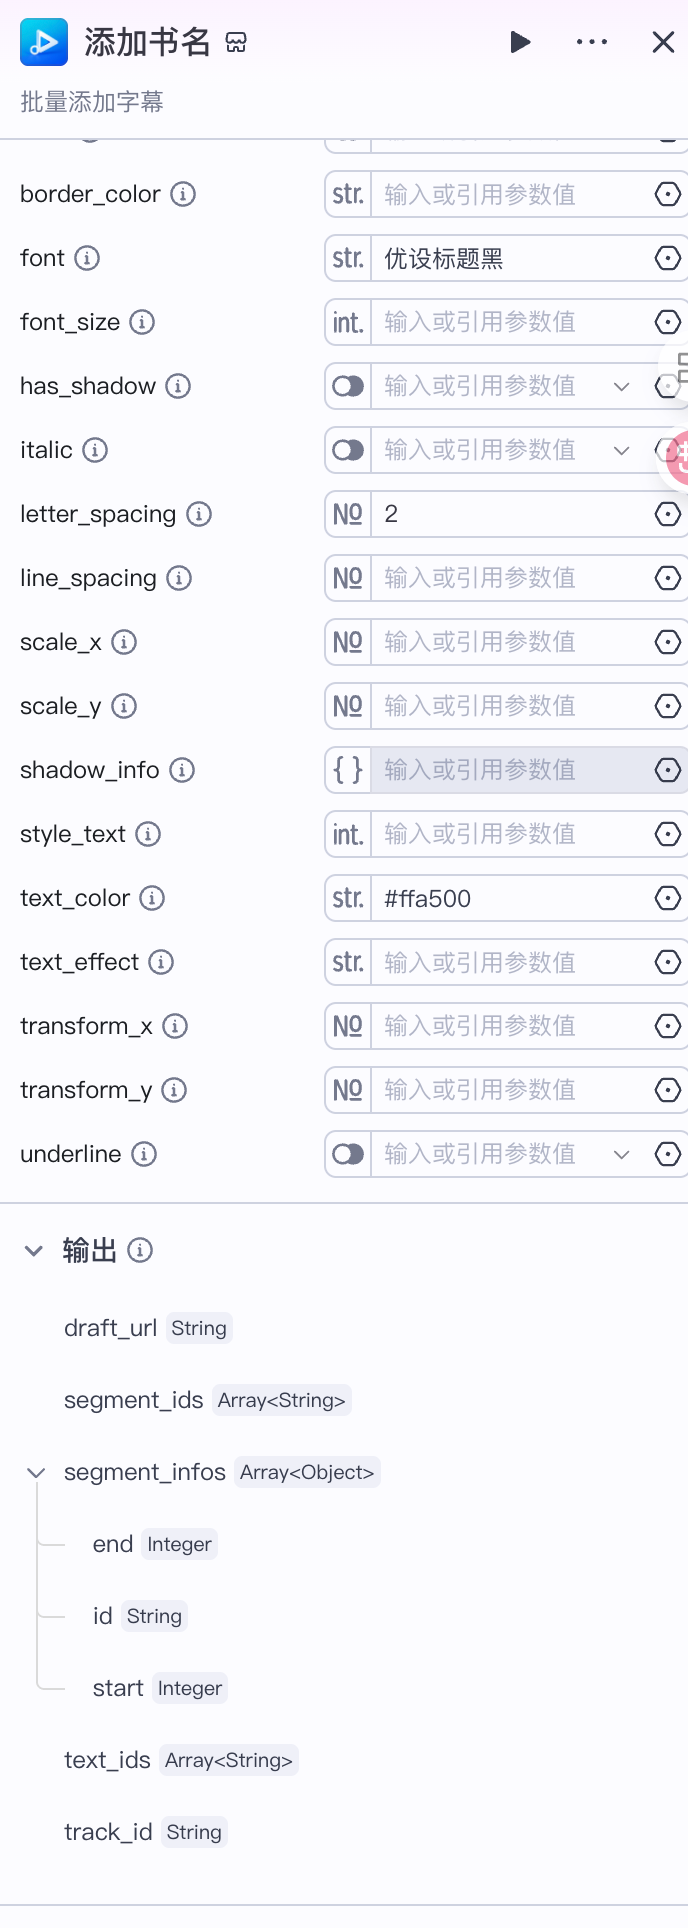Enable the underline switch

pos(348,1154)
